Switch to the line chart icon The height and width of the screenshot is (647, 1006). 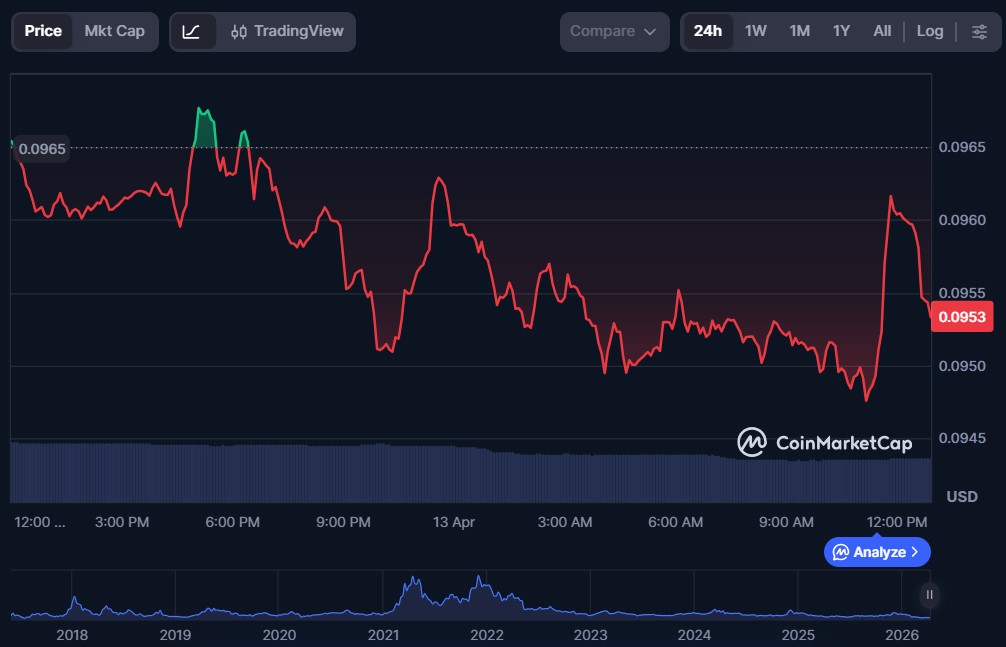click(x=191, y=32)
